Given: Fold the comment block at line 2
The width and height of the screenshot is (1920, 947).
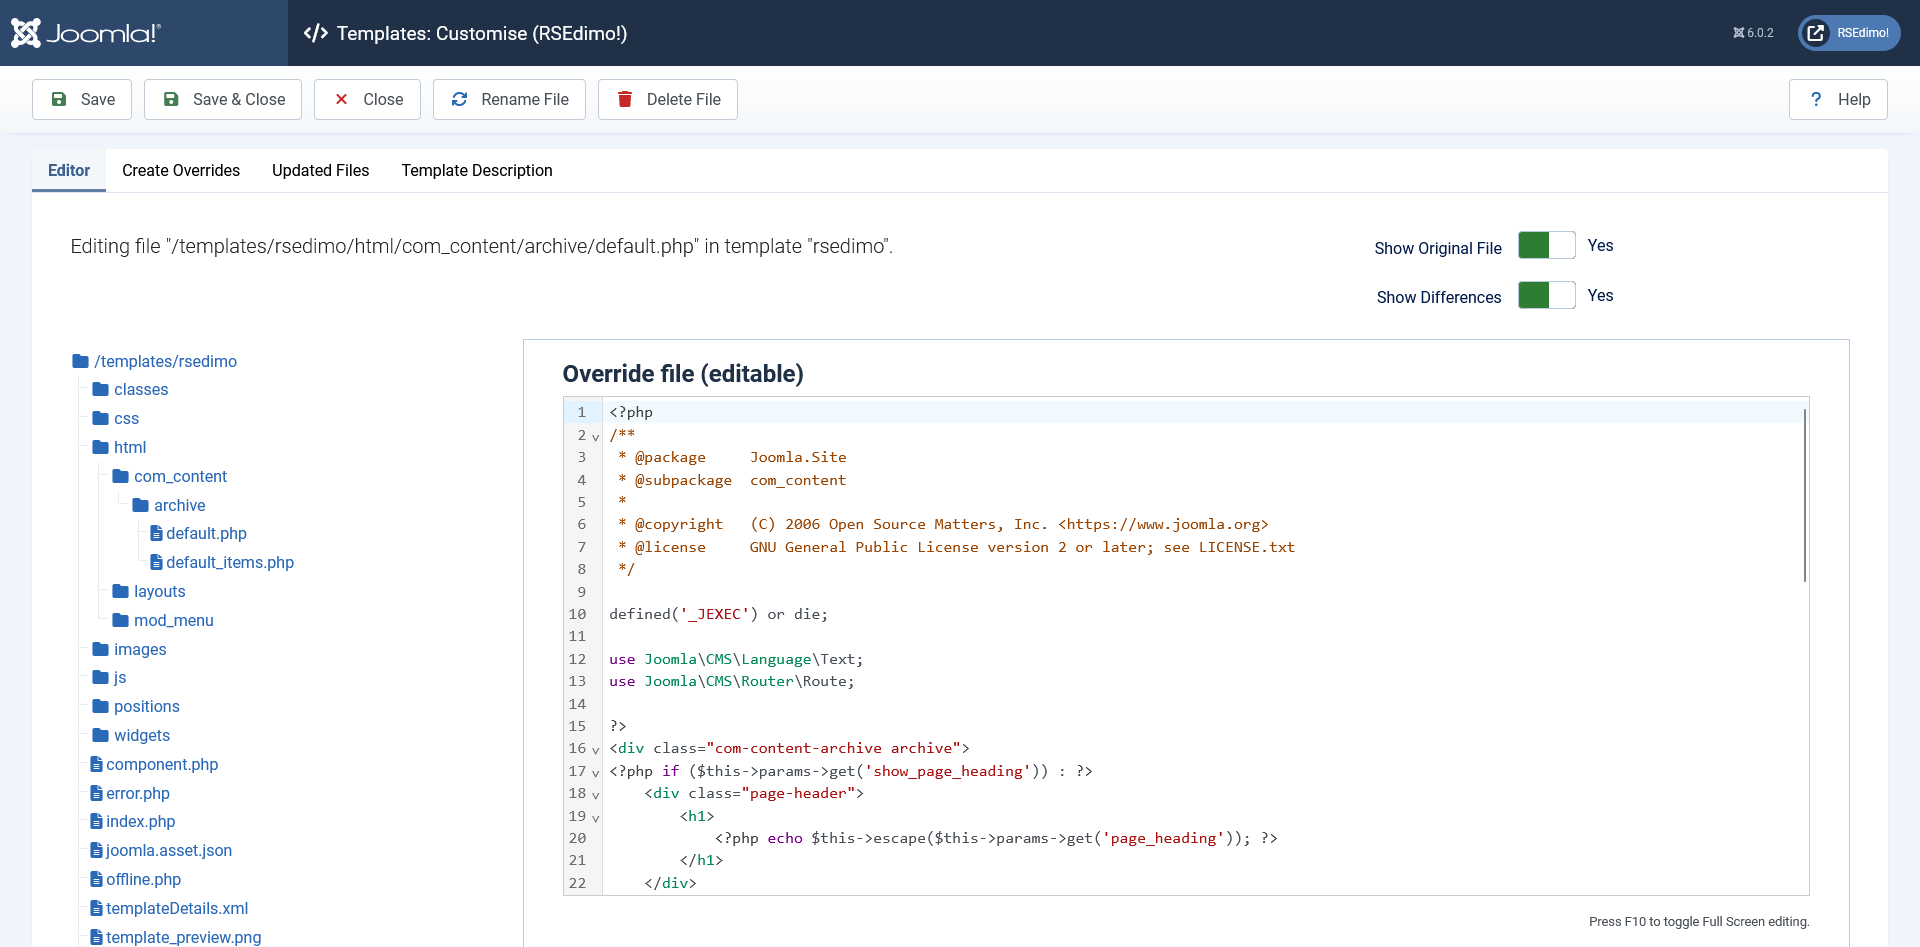Looking at the screenshot, I should click(x=596, y=437).
